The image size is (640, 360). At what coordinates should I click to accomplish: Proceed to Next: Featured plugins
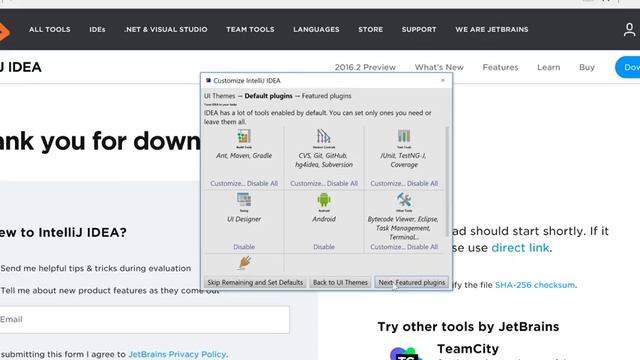(x=412, y=282)
